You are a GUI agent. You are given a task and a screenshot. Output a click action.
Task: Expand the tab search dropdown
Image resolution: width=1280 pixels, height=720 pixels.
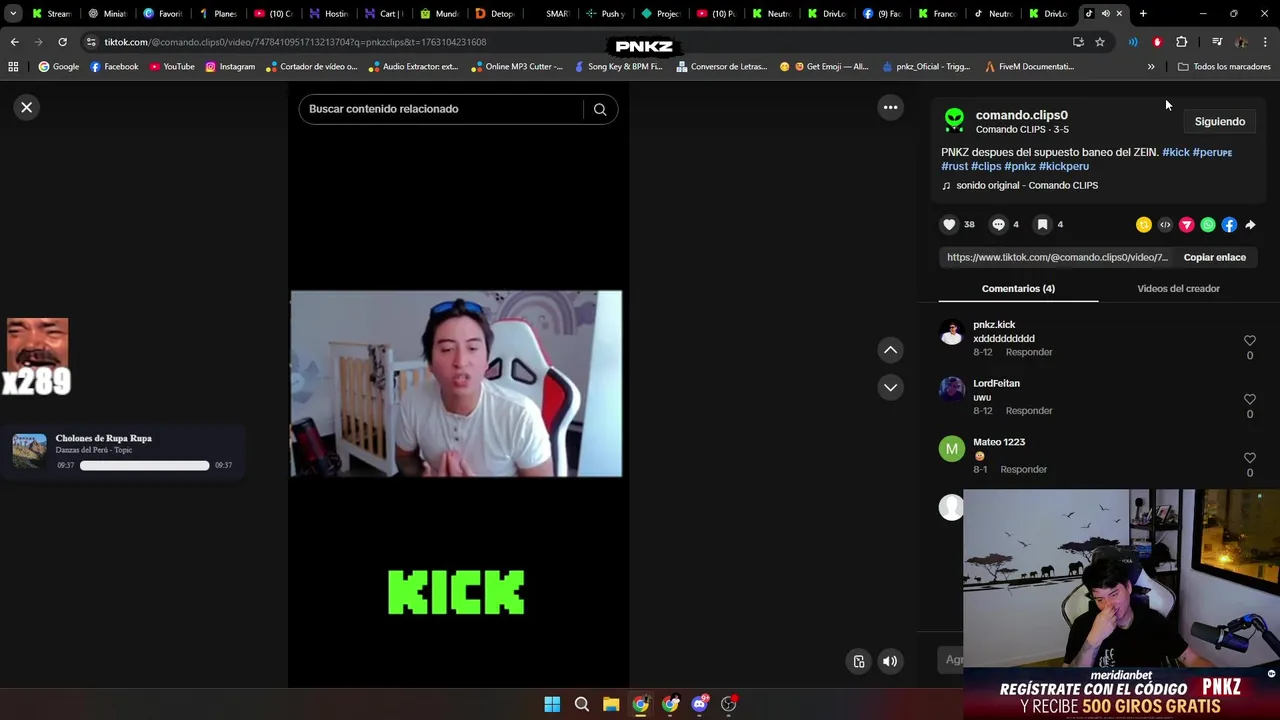[x=13, y=14]
